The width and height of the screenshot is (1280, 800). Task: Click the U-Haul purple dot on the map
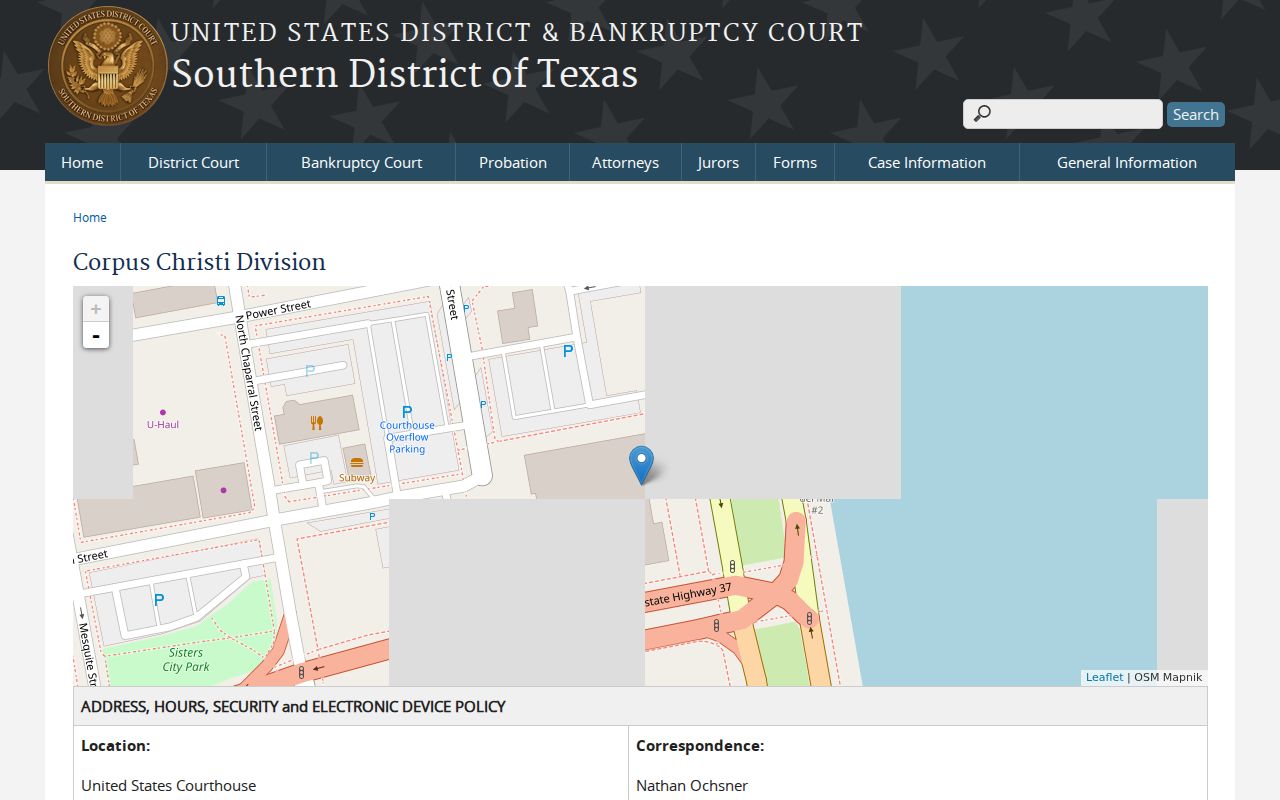(x=163, y=412)
